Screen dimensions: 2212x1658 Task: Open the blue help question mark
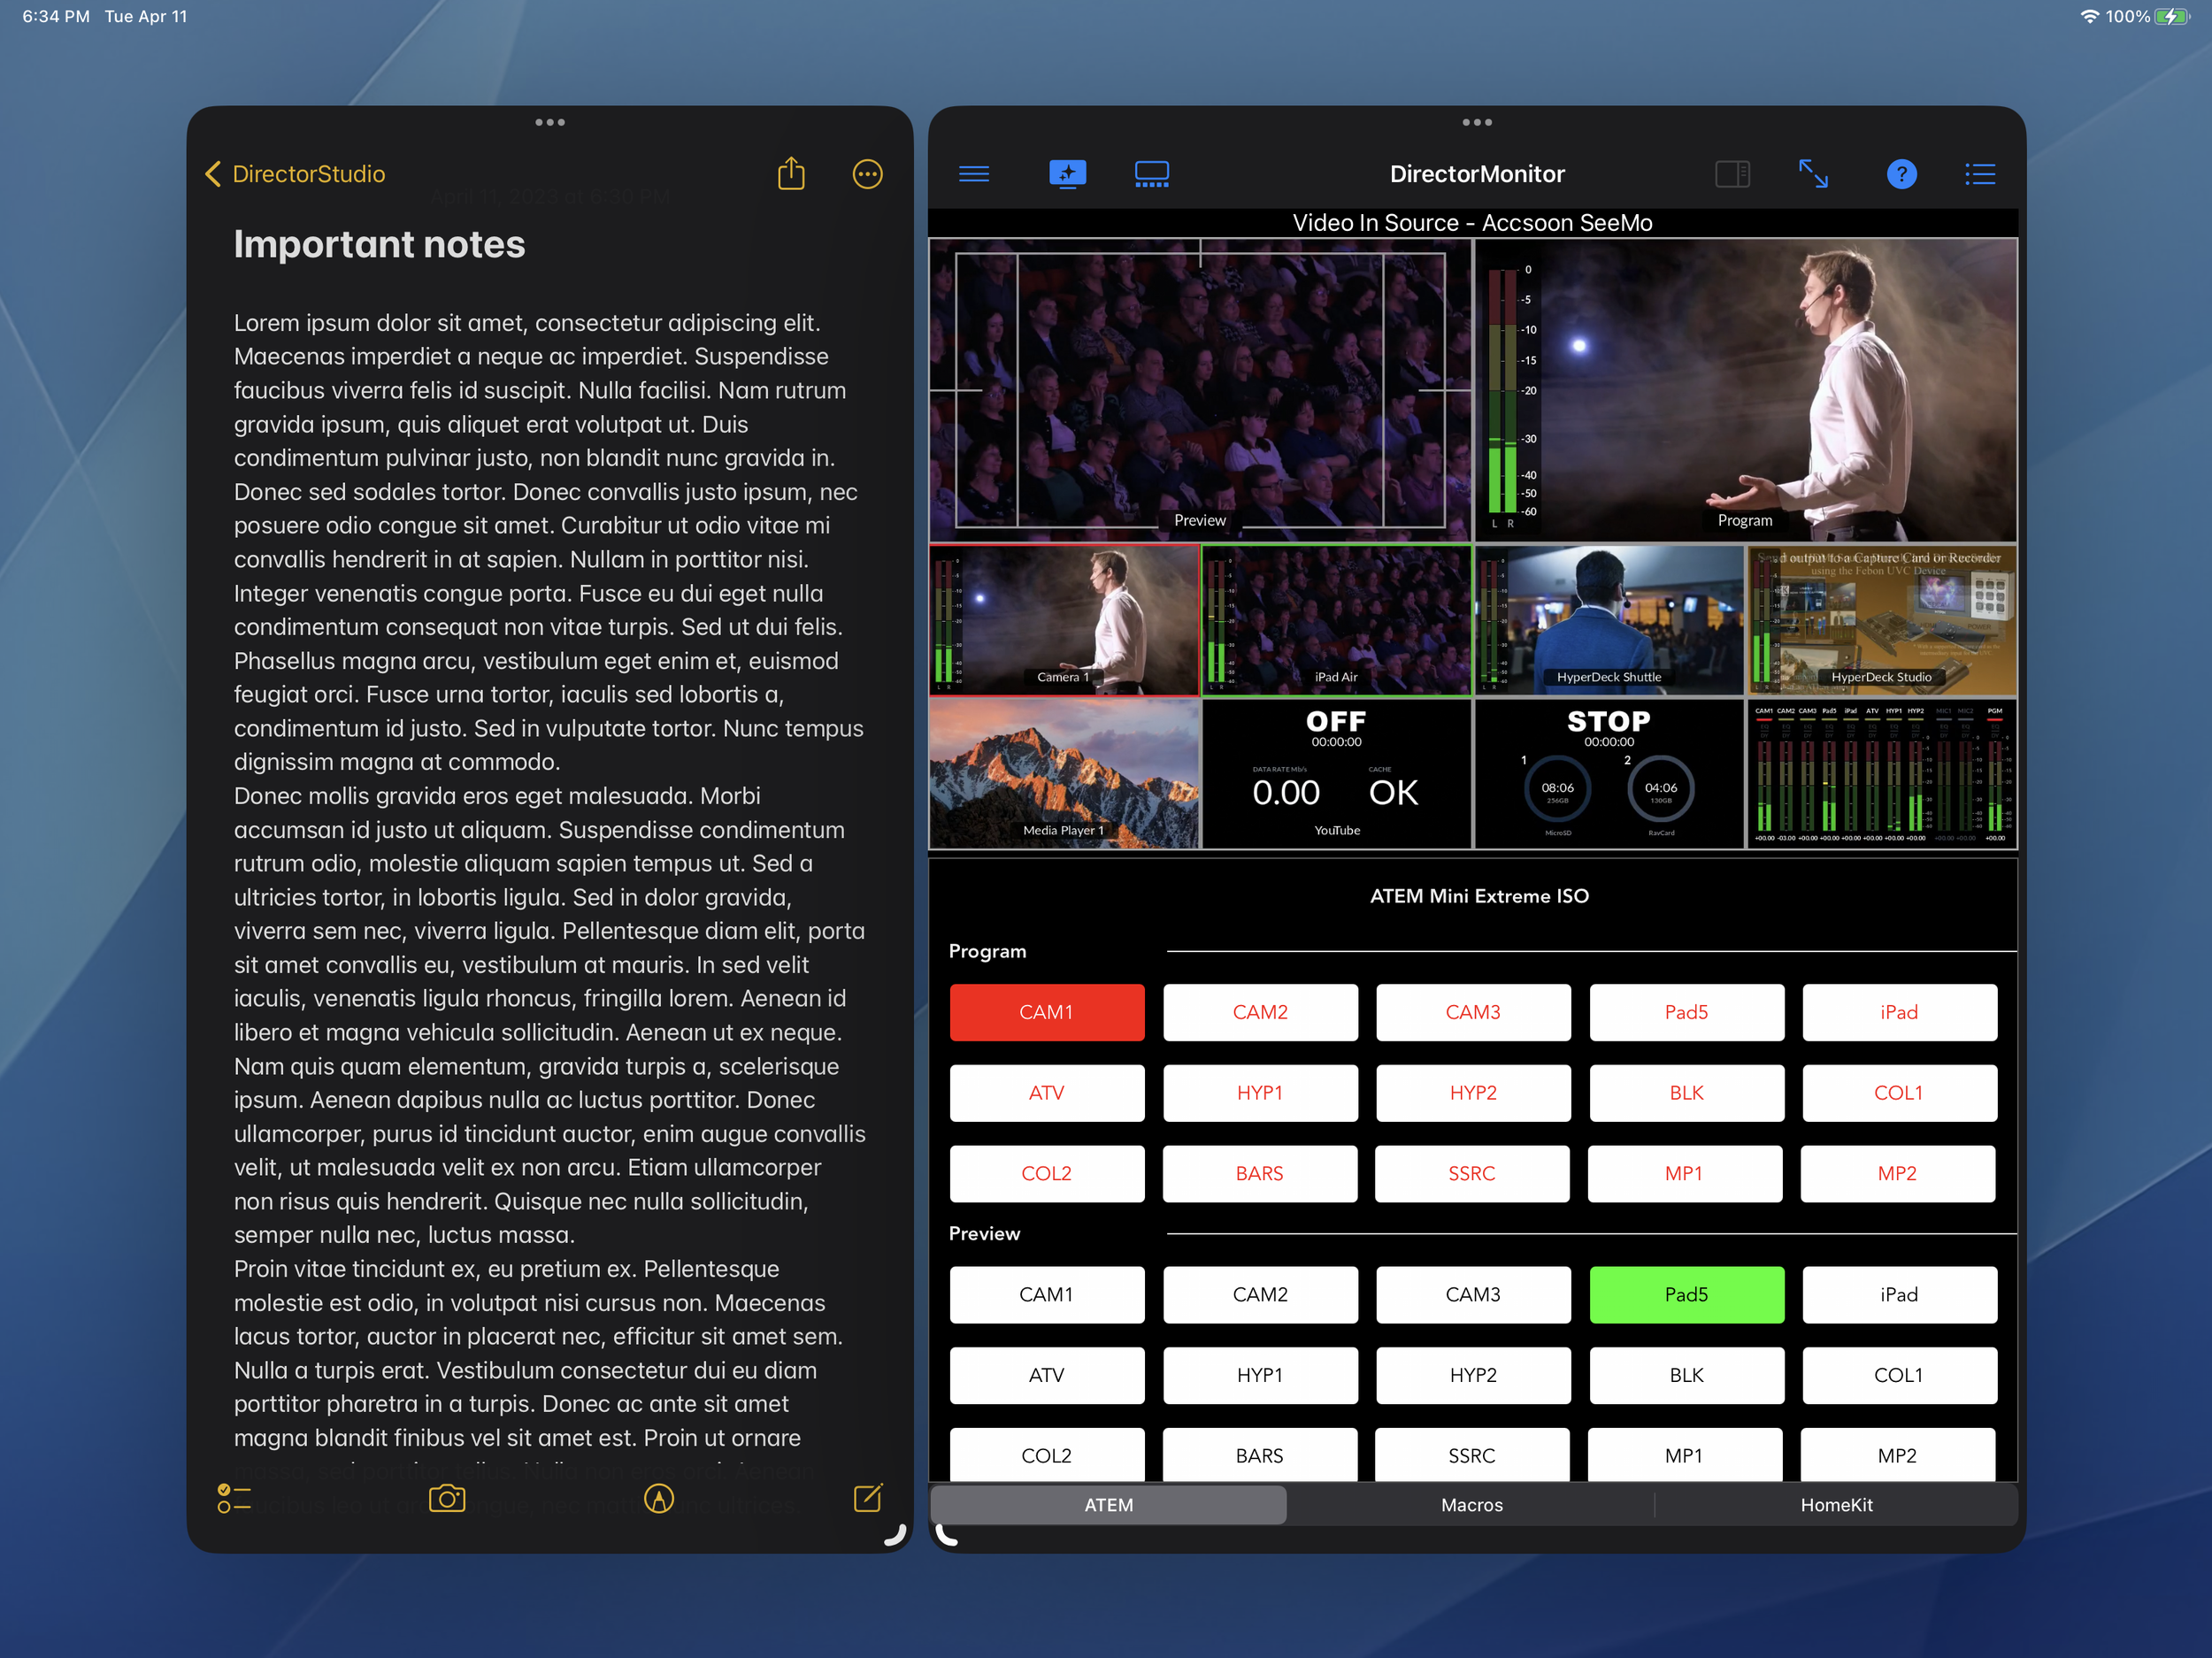click(1901, 174)
